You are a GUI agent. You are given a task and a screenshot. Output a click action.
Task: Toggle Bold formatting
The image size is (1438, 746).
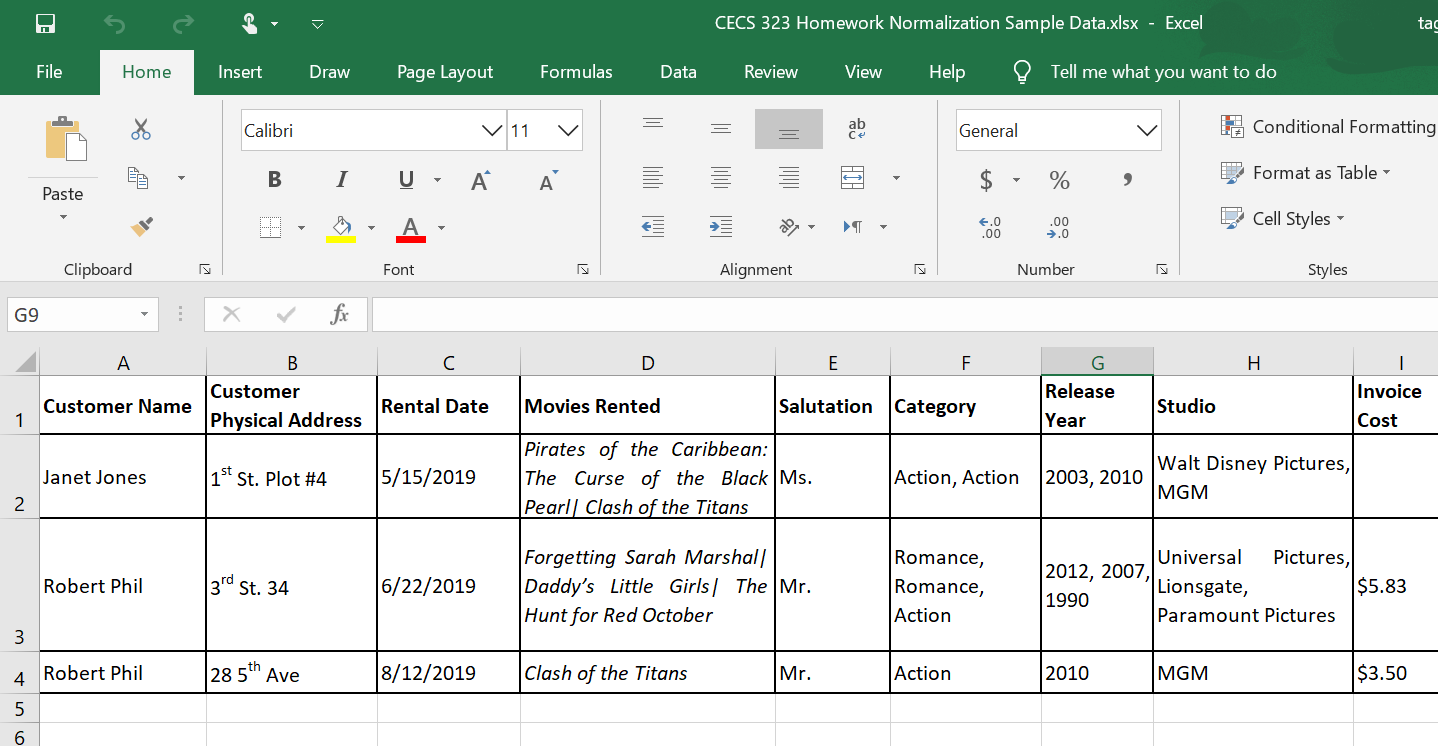pos(274,180)
